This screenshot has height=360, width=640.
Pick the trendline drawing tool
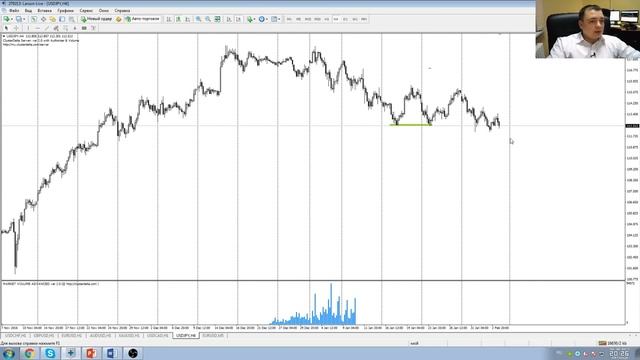click(x=47, y=28)
